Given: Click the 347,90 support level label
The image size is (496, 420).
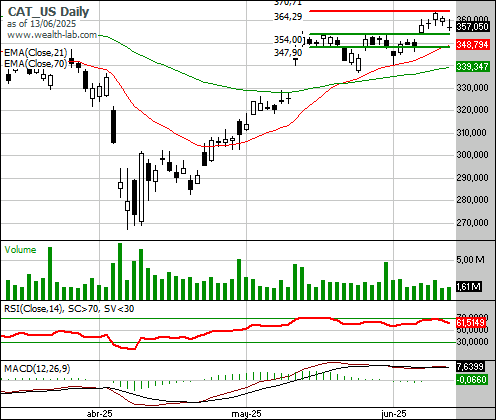Looking at the screenshot, I should click(288, 53).
